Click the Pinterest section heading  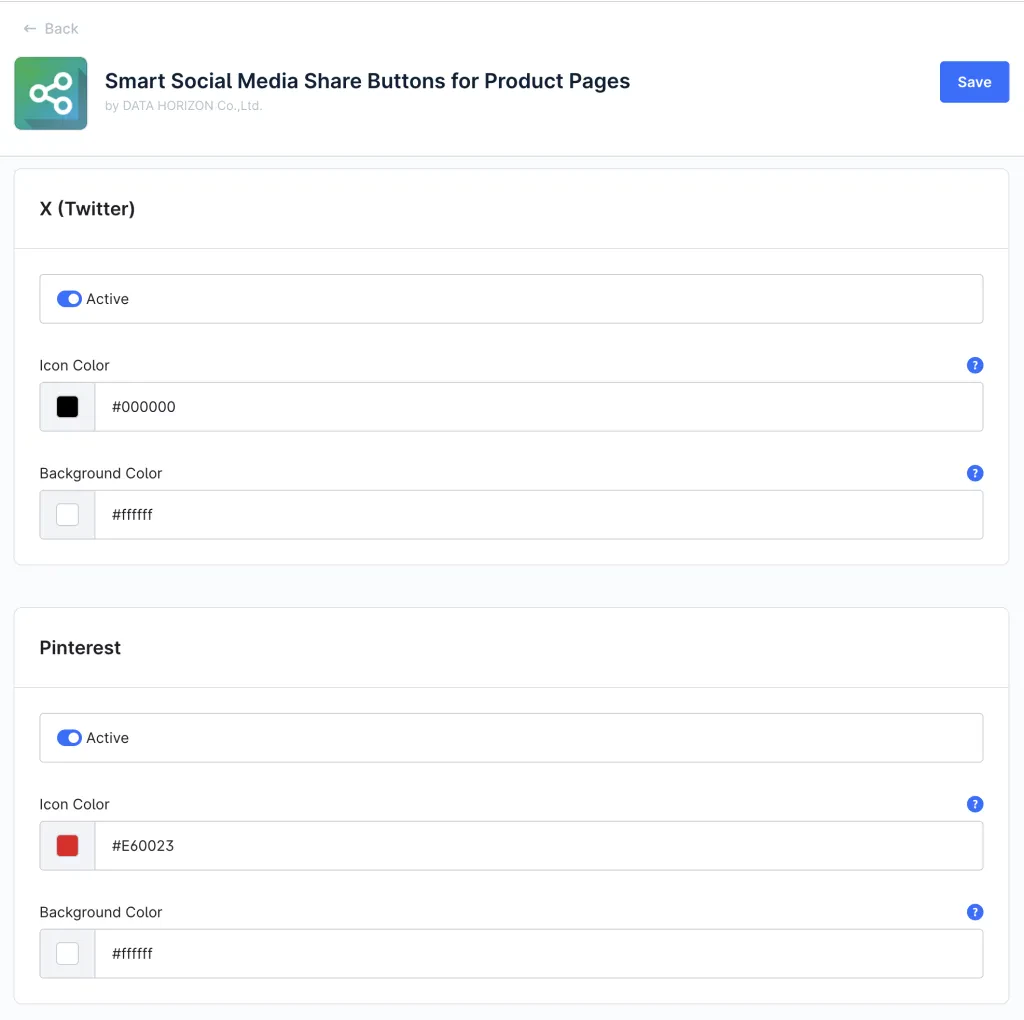(80, 648)
